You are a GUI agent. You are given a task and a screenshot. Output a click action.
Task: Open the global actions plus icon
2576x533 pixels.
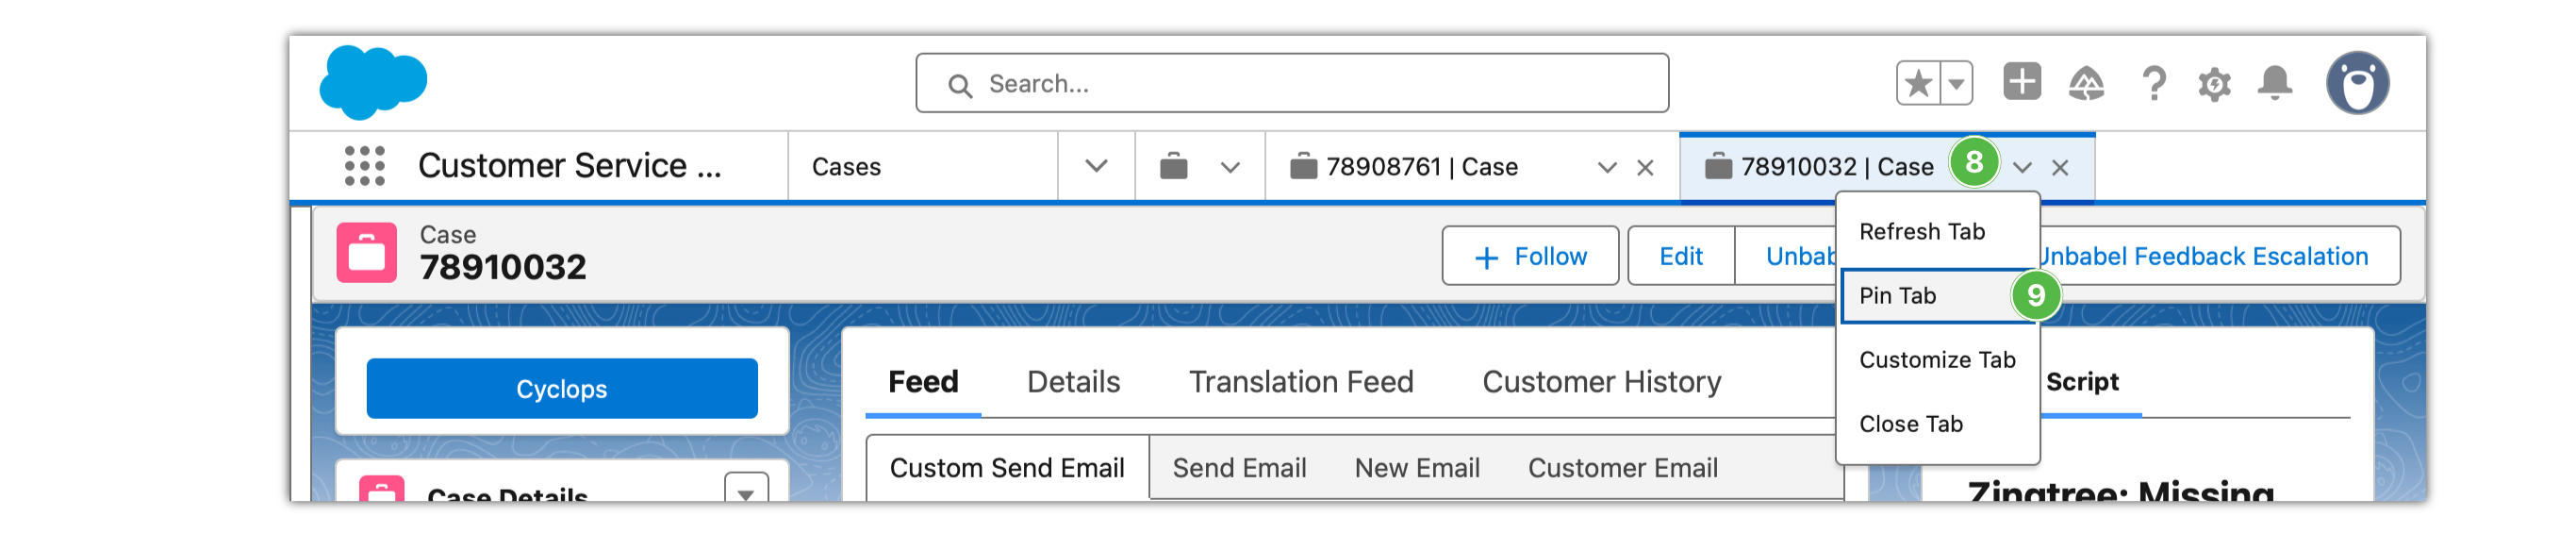click(x=2021, y=82)
